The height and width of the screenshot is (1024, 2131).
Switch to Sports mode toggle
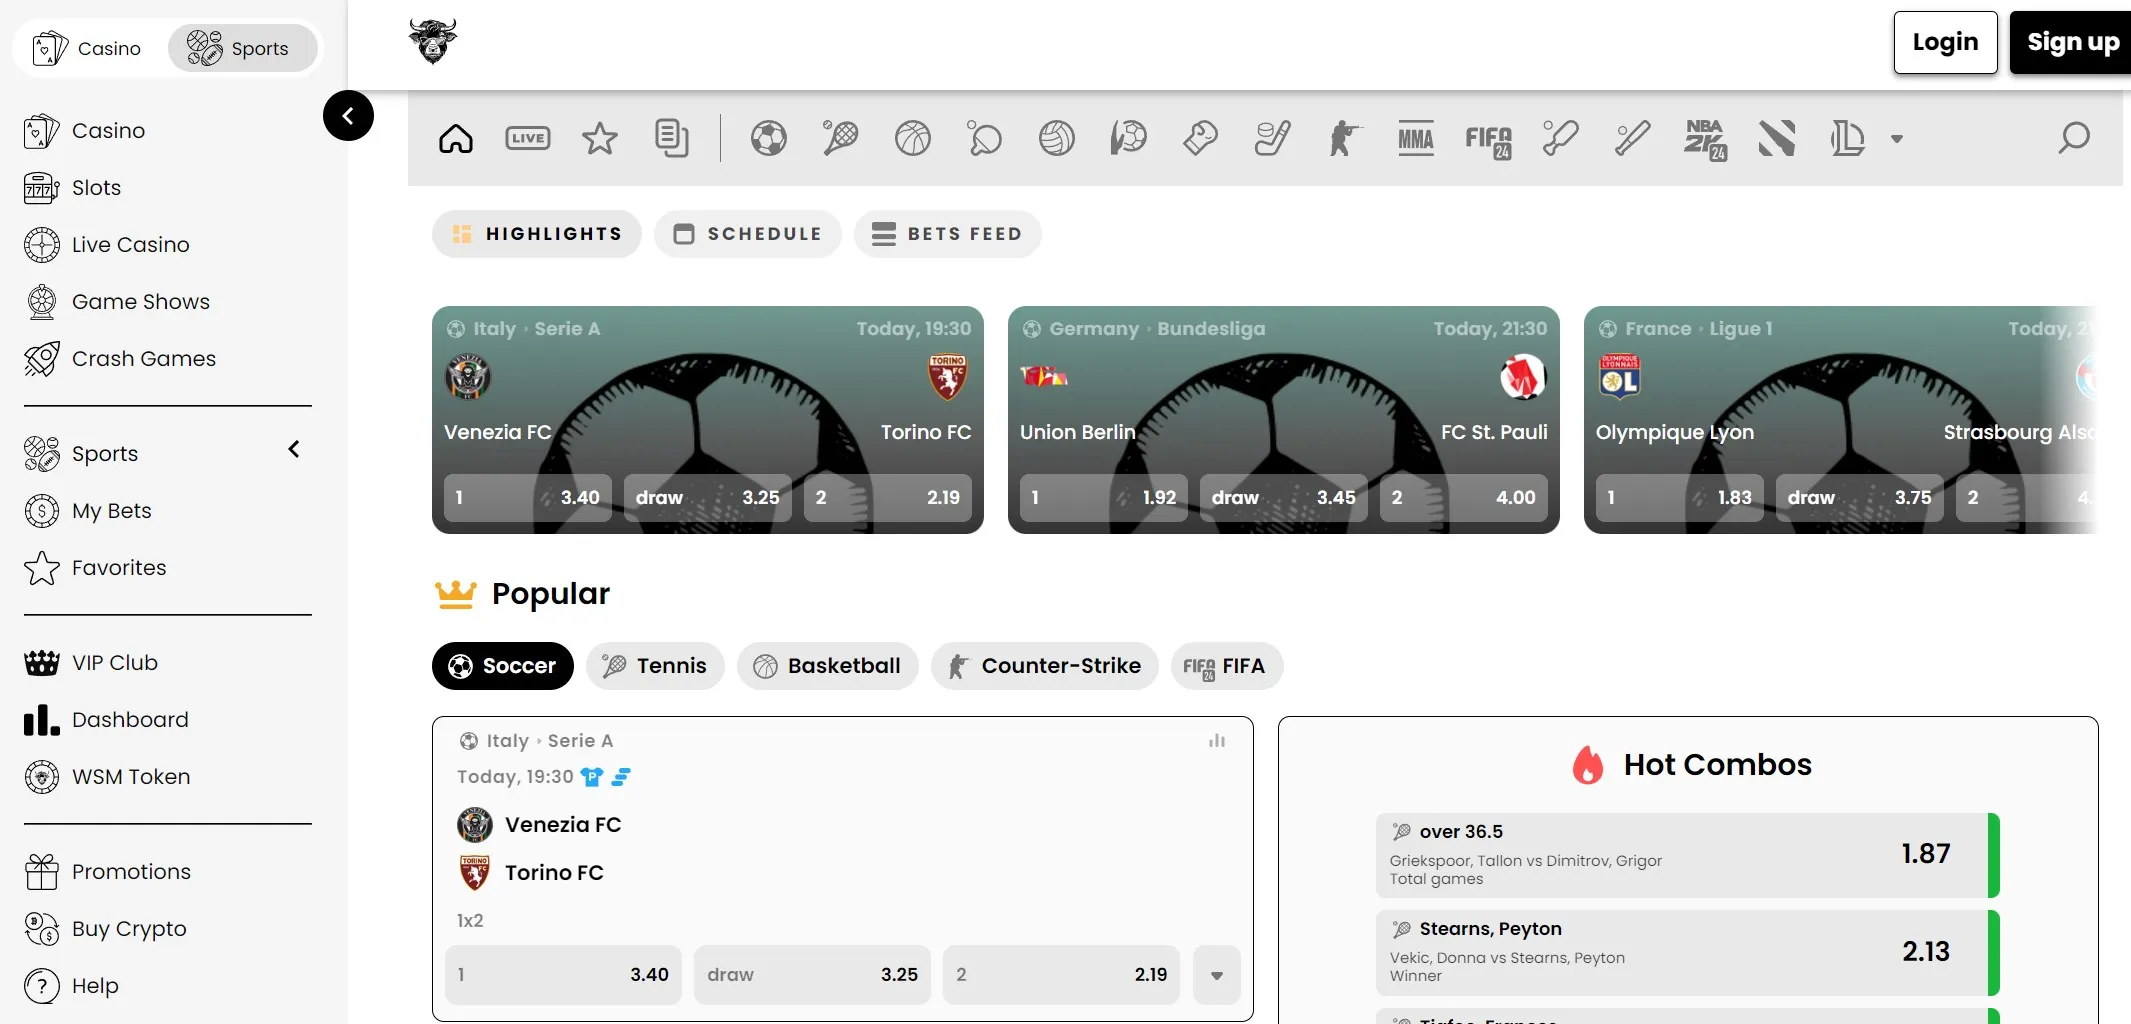coord(242,48)
